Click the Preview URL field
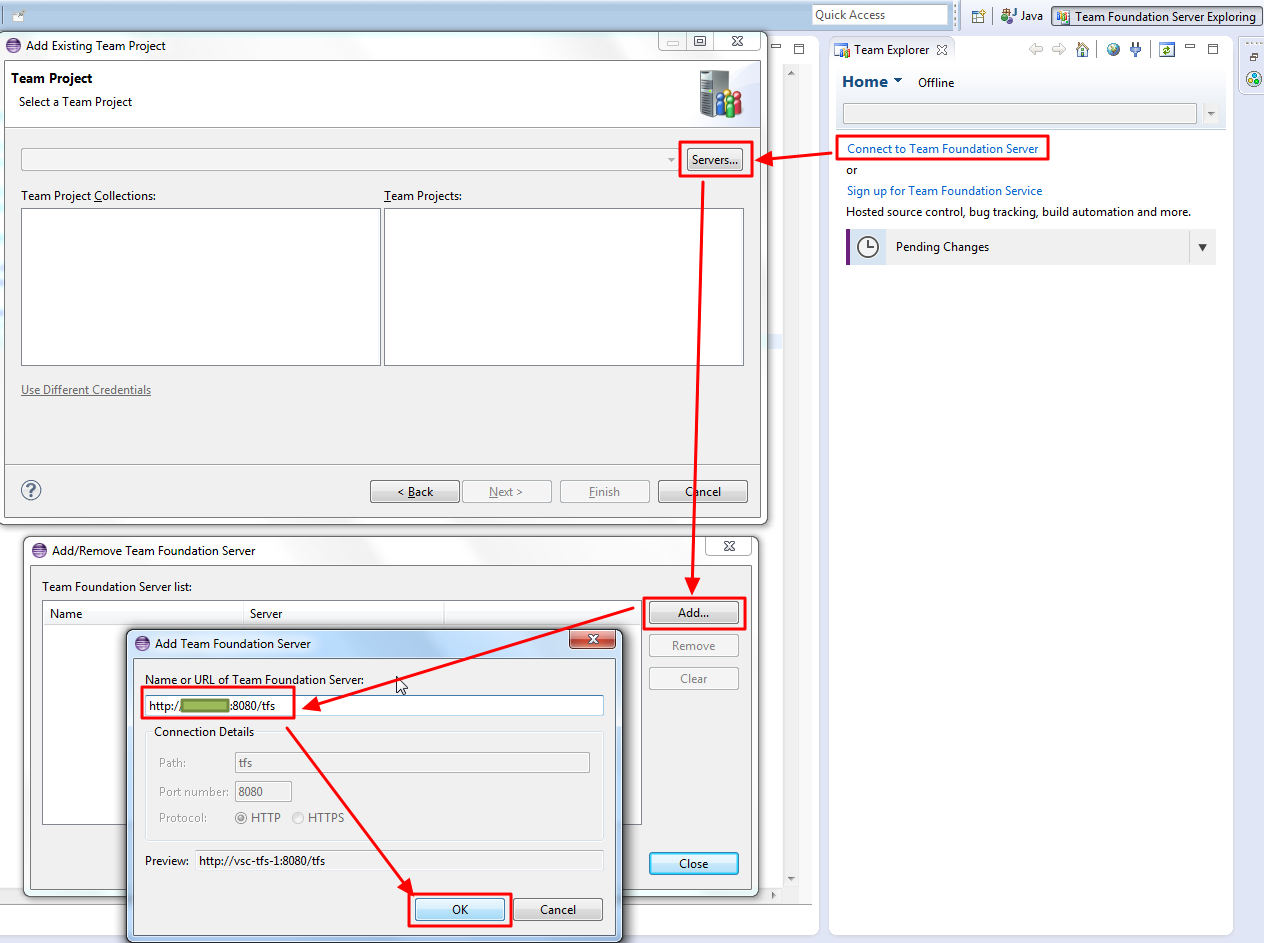 399,861
